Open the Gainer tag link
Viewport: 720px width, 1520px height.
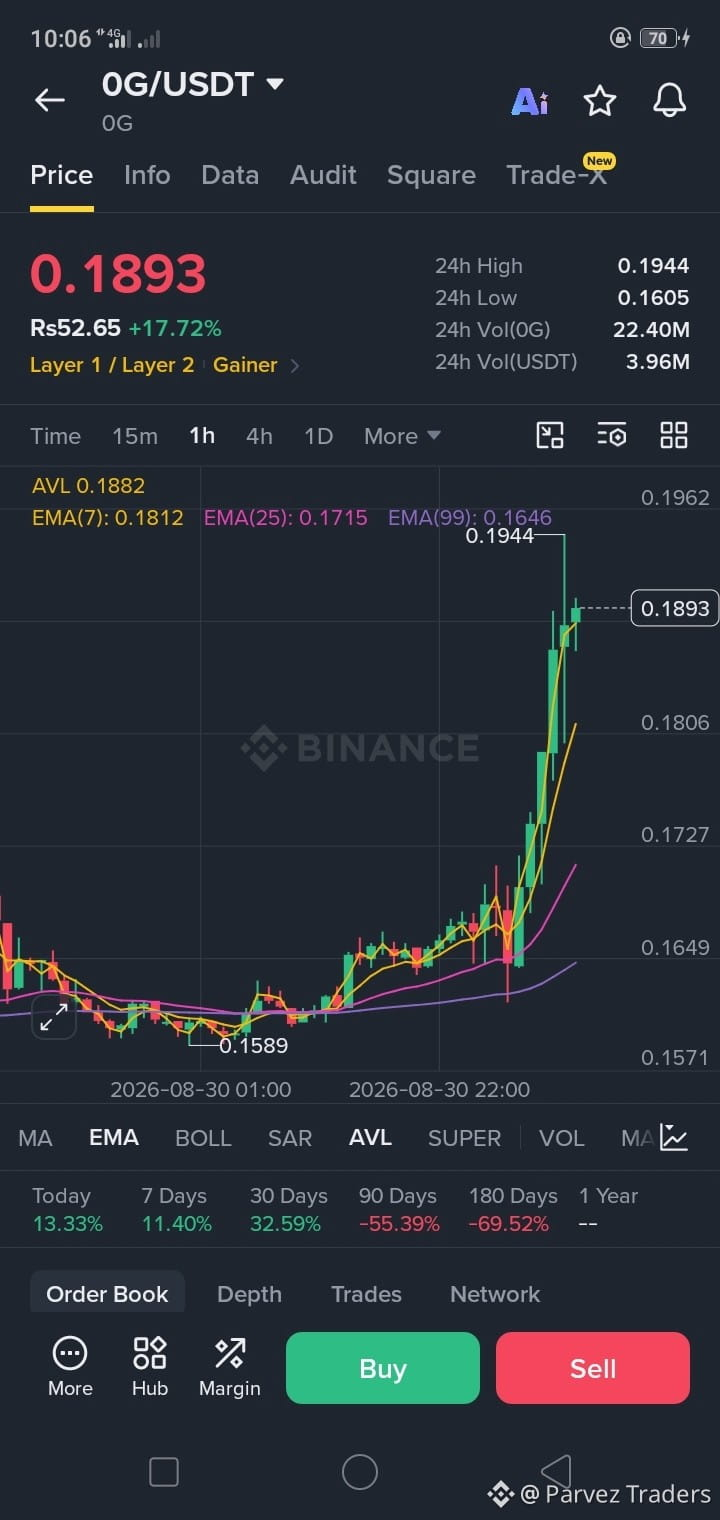click(245, 365)
